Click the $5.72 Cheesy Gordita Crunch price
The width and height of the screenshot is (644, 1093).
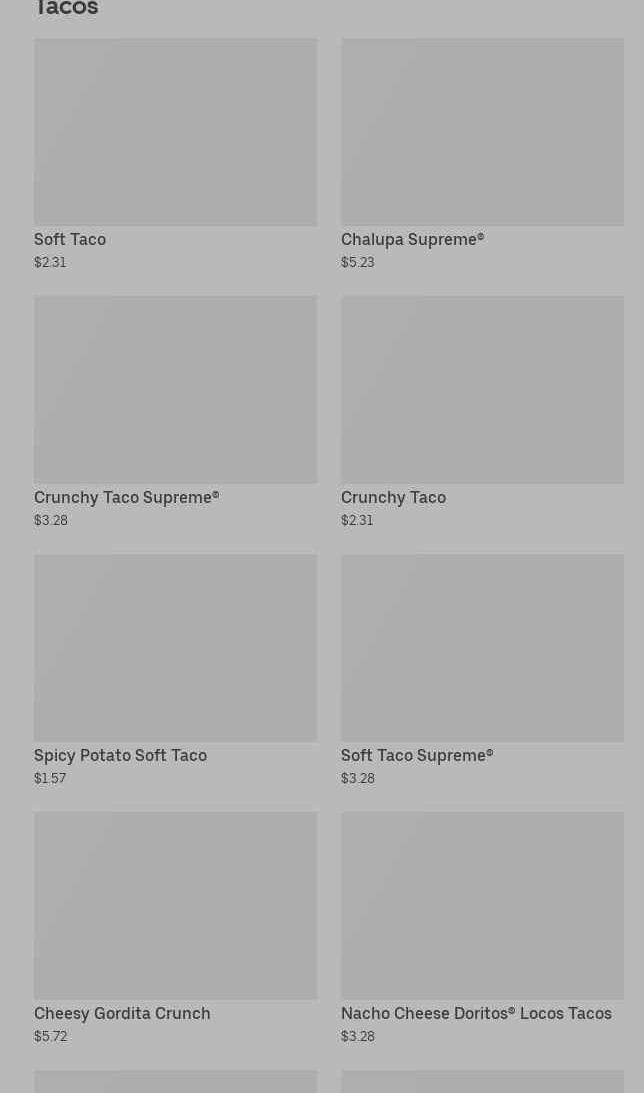(50, 1037)
